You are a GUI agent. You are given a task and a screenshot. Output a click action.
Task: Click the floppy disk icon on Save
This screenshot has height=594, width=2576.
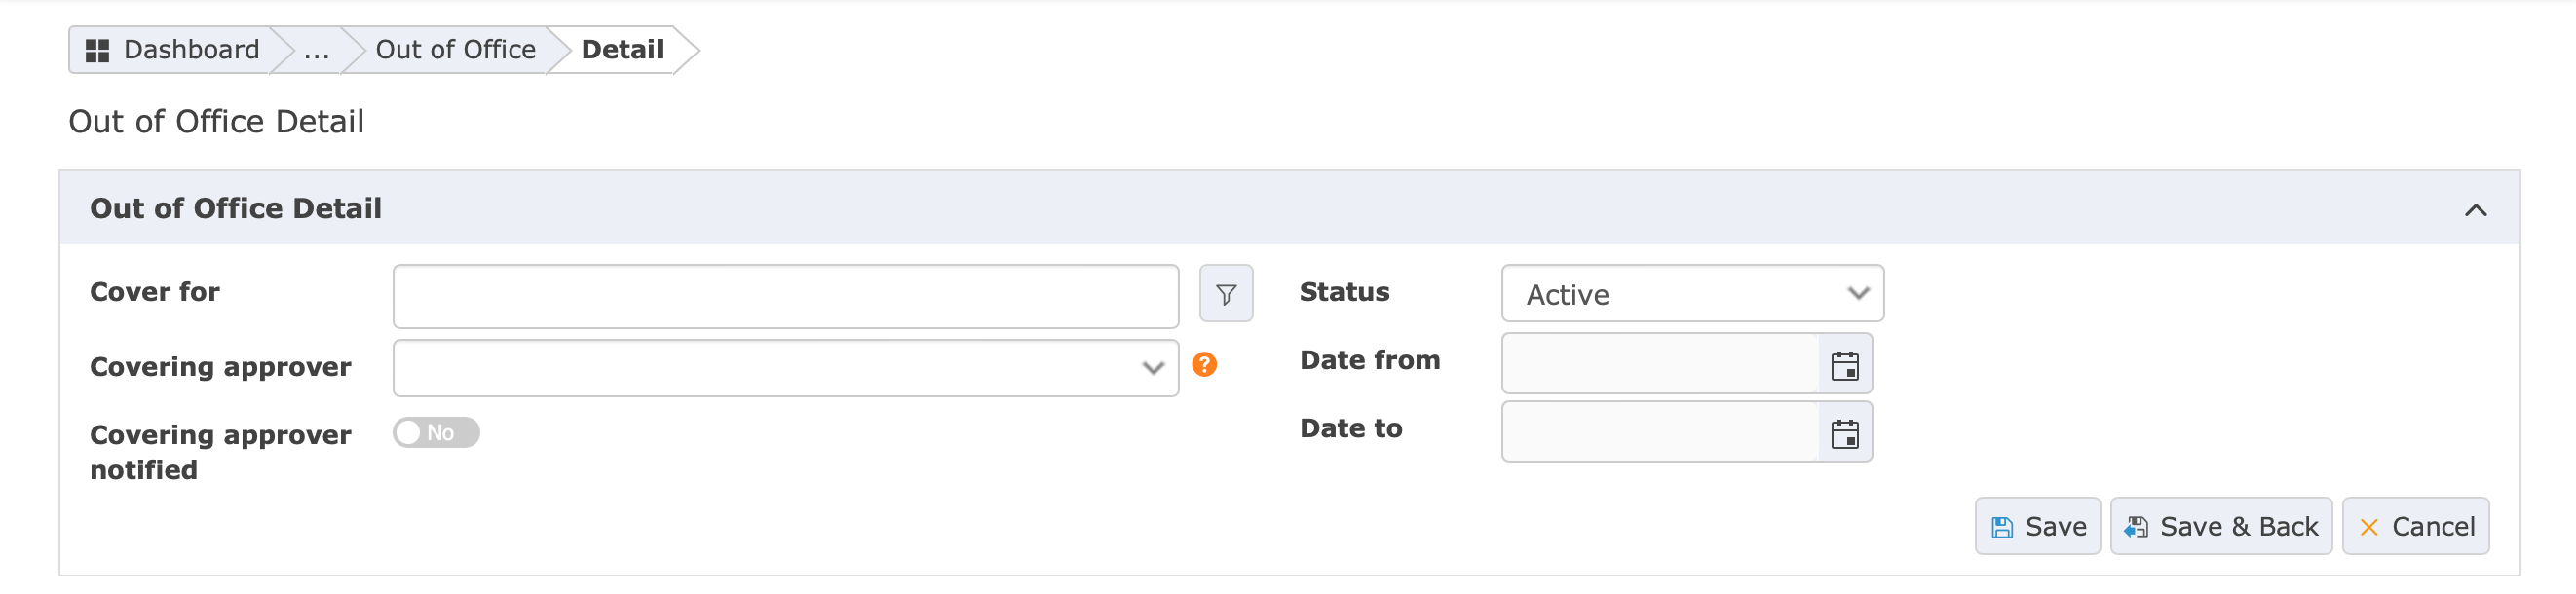(2002, 528)
